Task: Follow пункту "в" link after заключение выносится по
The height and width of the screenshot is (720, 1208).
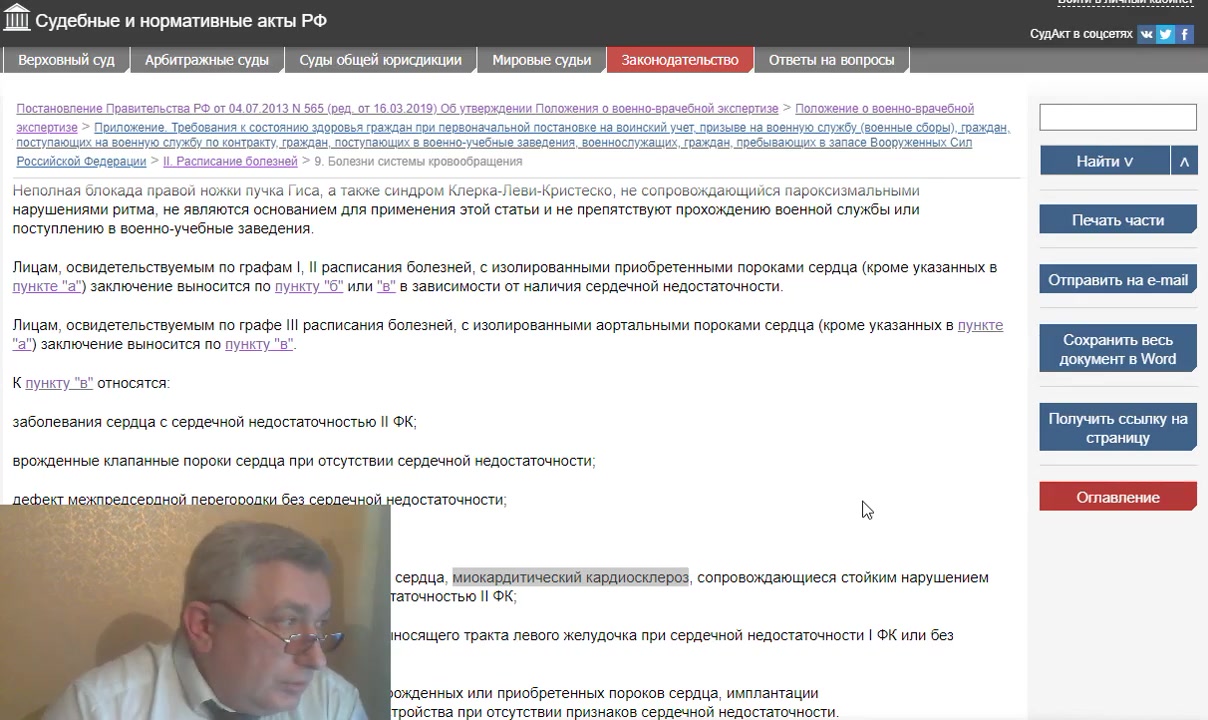Action: click(x=259, y=344)
